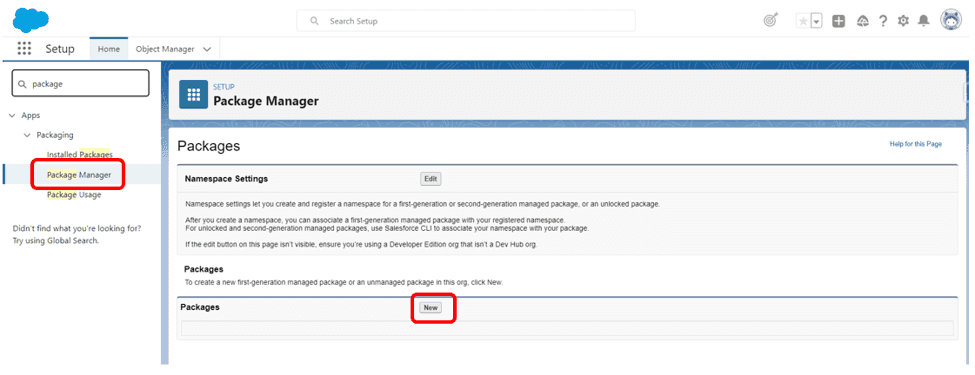
Task: Expand the Object Manager tab chevron
Action: (x=207, y=49)
